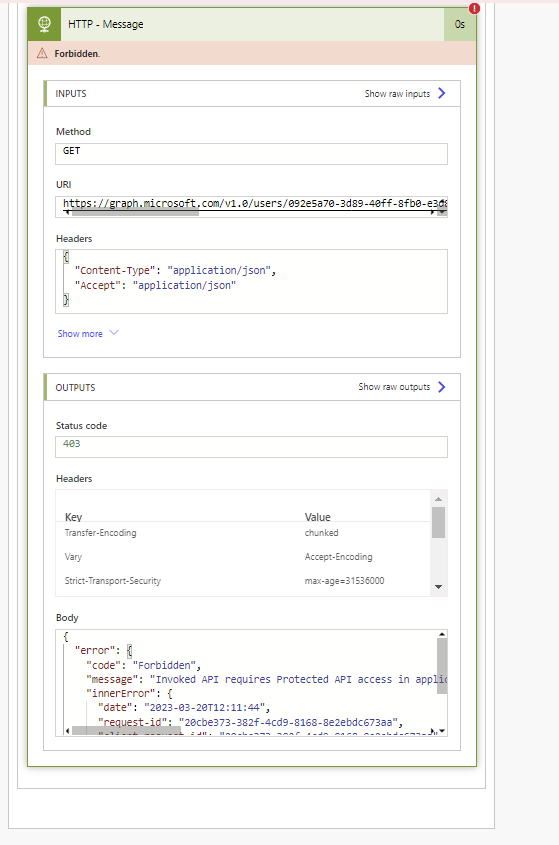Click the Transfer-Encoding header key

click(100, 532)
